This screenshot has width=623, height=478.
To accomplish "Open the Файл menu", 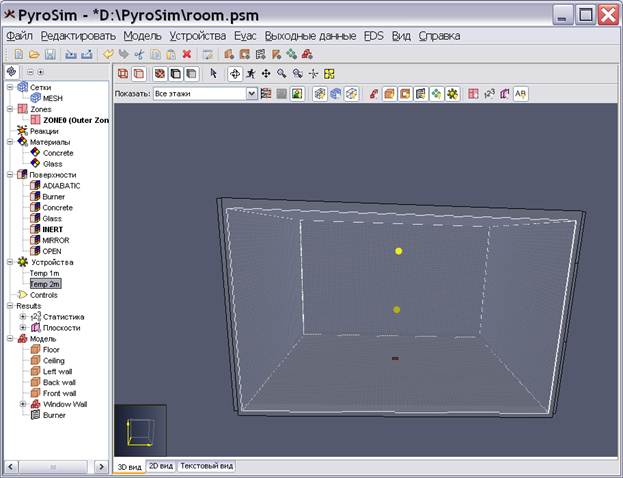I will pyautogui.click(x=19, y=36).
